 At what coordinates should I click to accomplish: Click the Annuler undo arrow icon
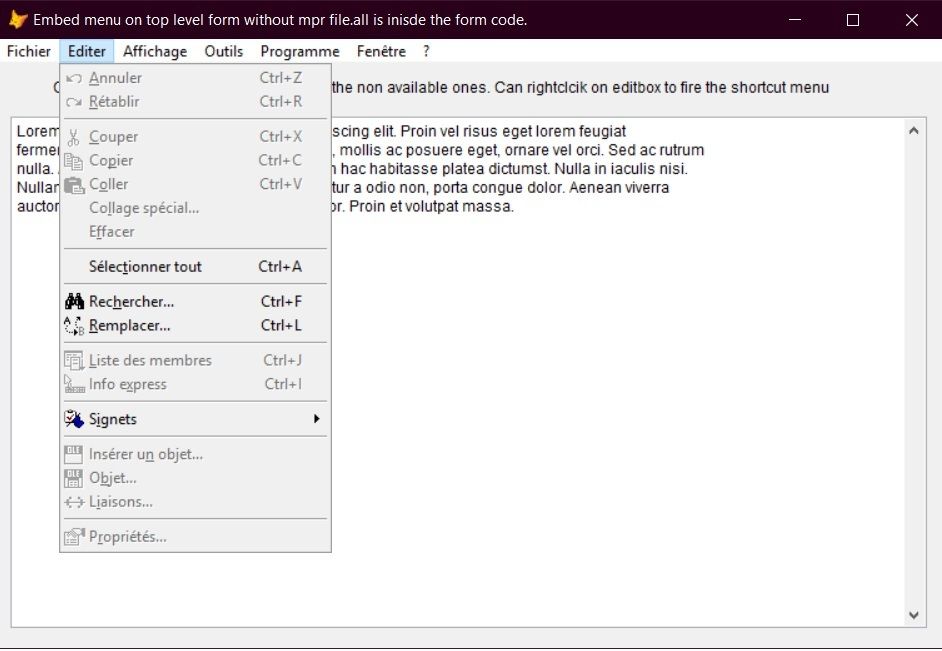[x=72, y=77]
